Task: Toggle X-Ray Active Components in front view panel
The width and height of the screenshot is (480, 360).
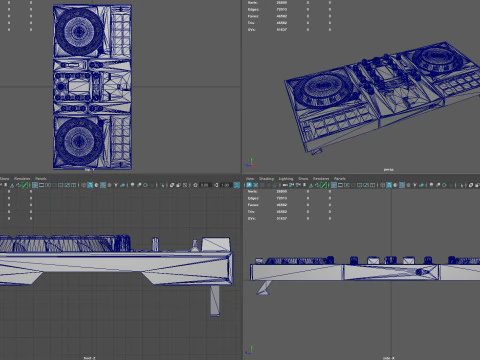Action: pos(178,185)
